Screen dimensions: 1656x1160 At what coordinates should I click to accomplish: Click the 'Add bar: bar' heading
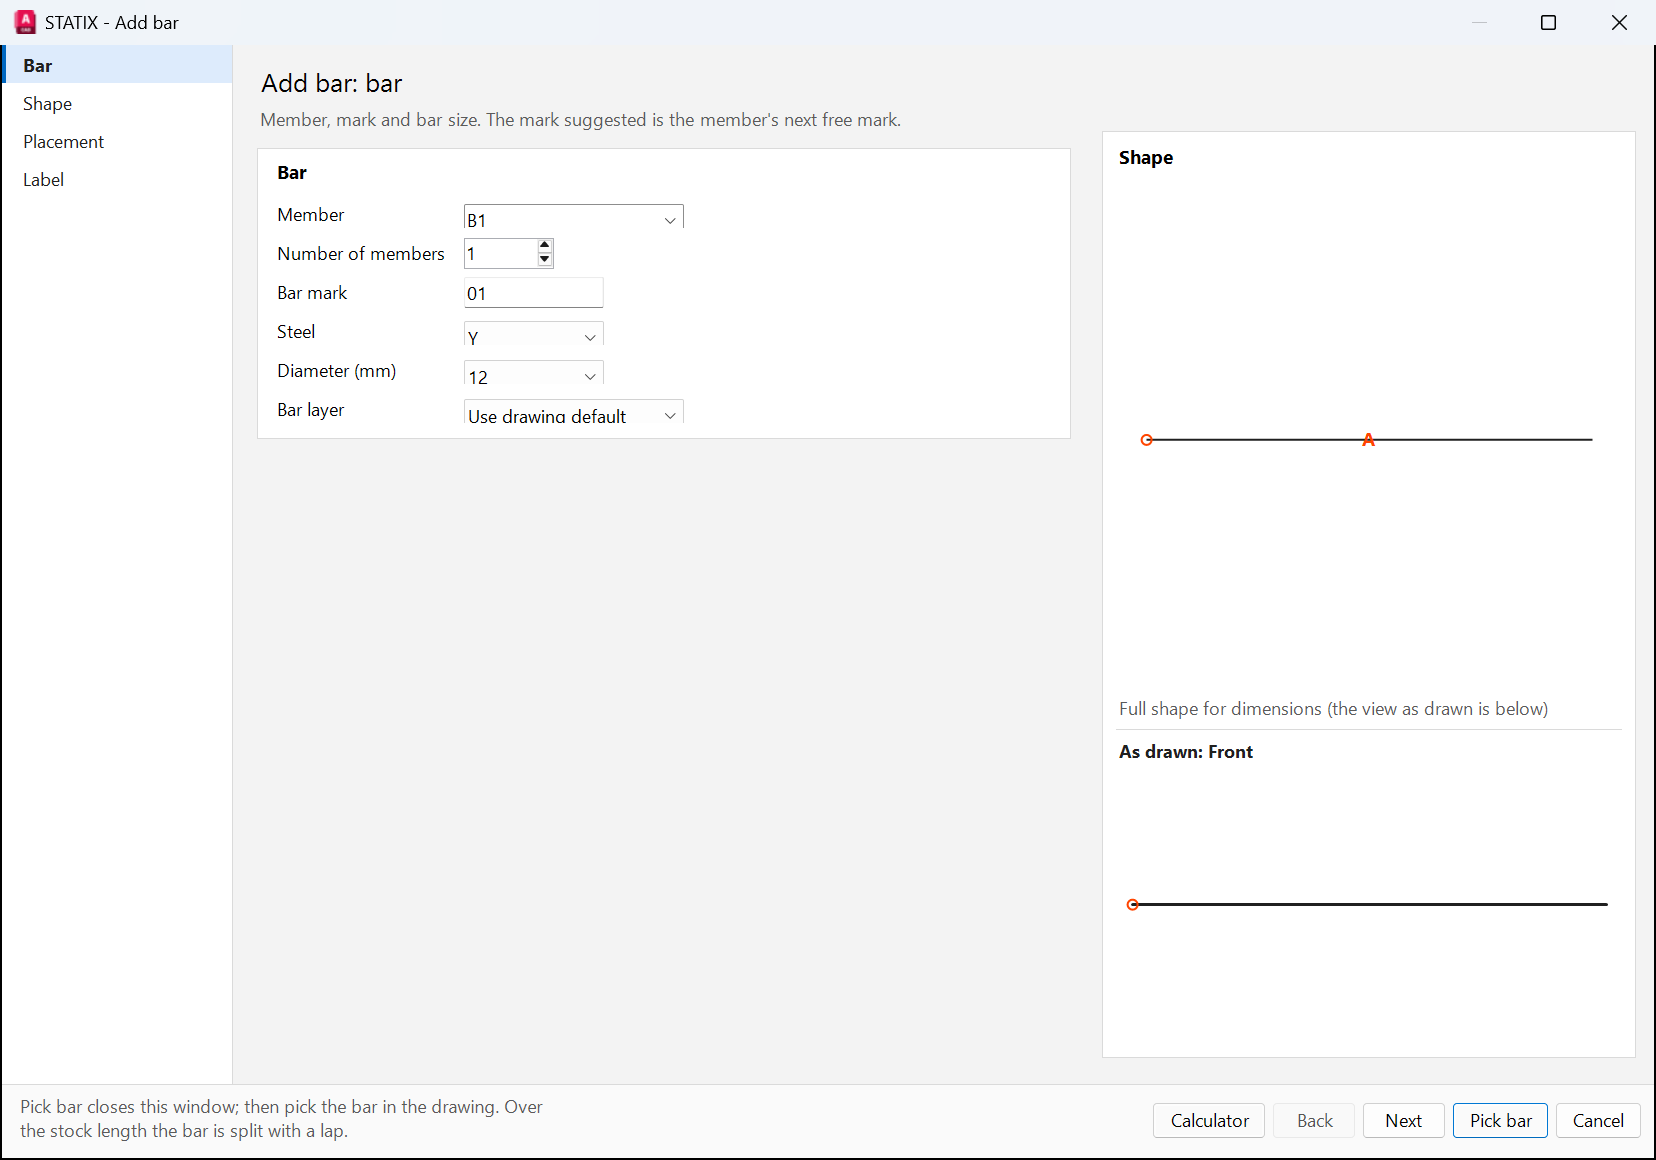(332, 83)
